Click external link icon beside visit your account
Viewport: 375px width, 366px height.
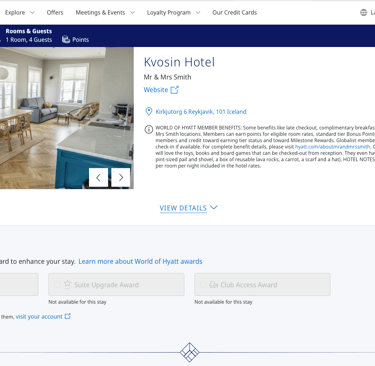click(68, 316)
